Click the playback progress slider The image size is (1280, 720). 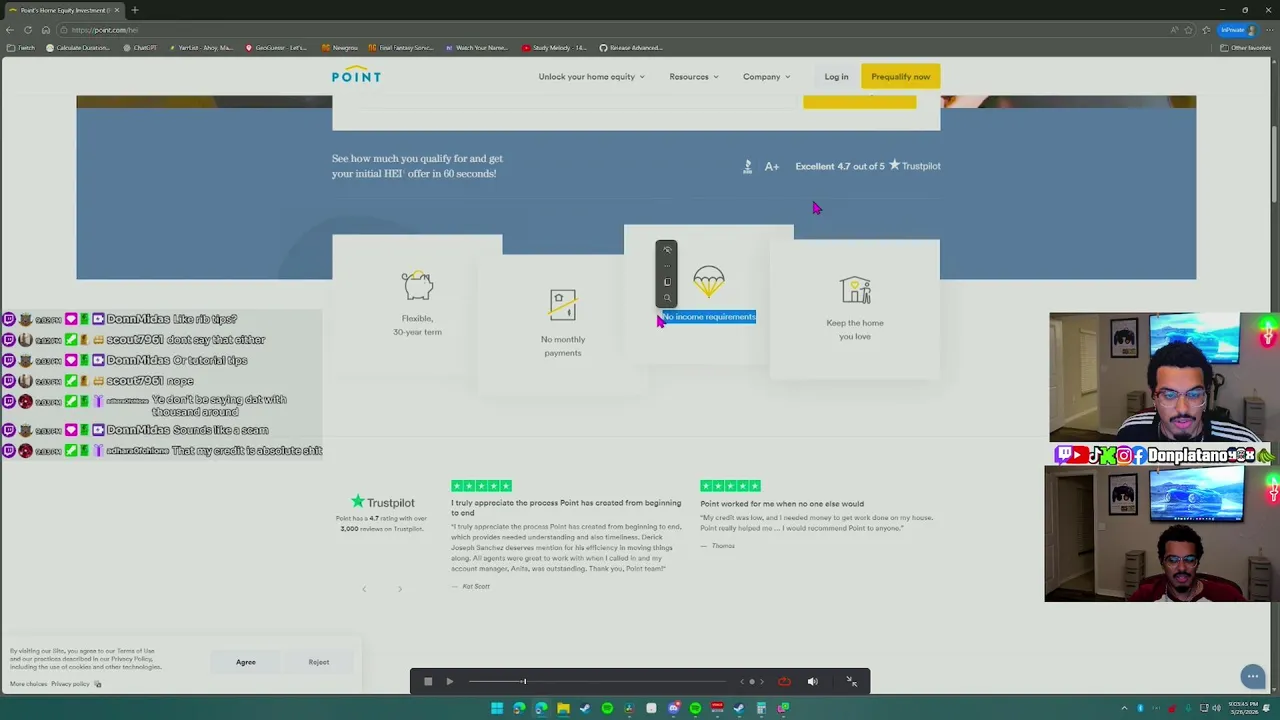click(596, 682)
